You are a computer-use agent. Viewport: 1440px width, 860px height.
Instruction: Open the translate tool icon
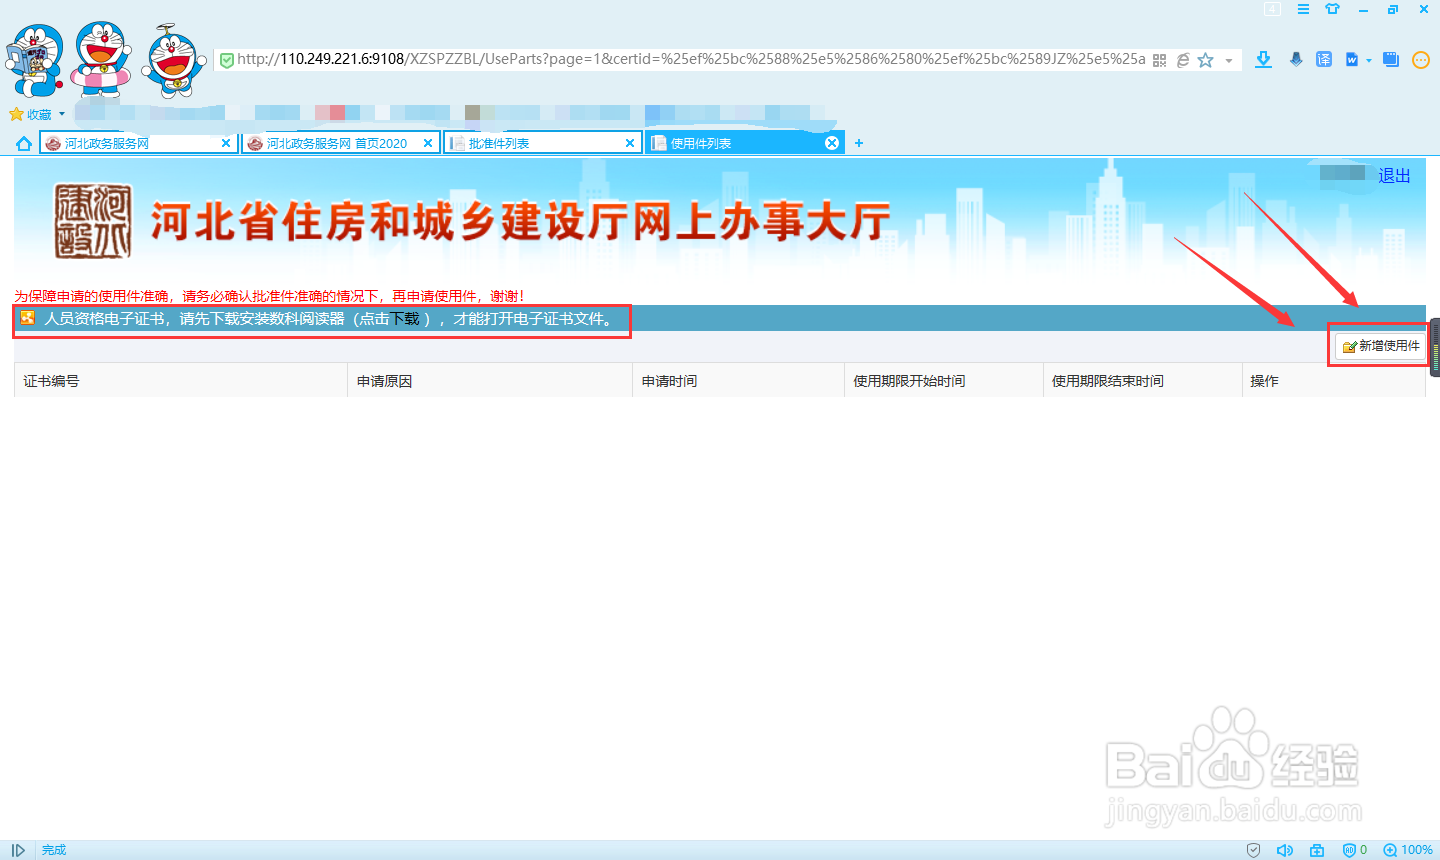(x=1324, y=59)
